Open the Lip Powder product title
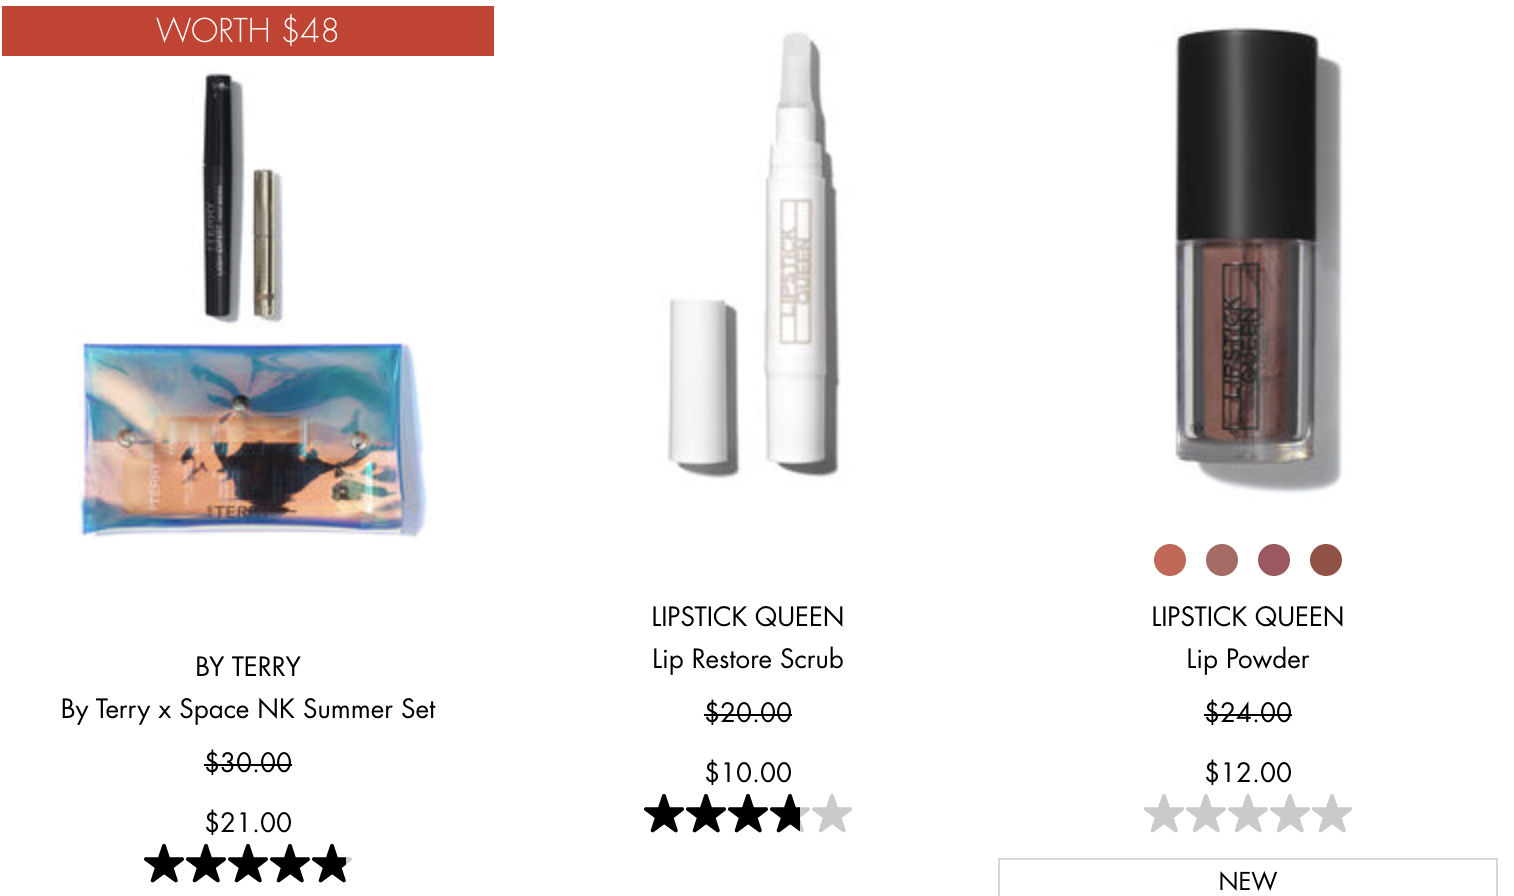Viewport: 1514px width, 896px height. 1248,660
